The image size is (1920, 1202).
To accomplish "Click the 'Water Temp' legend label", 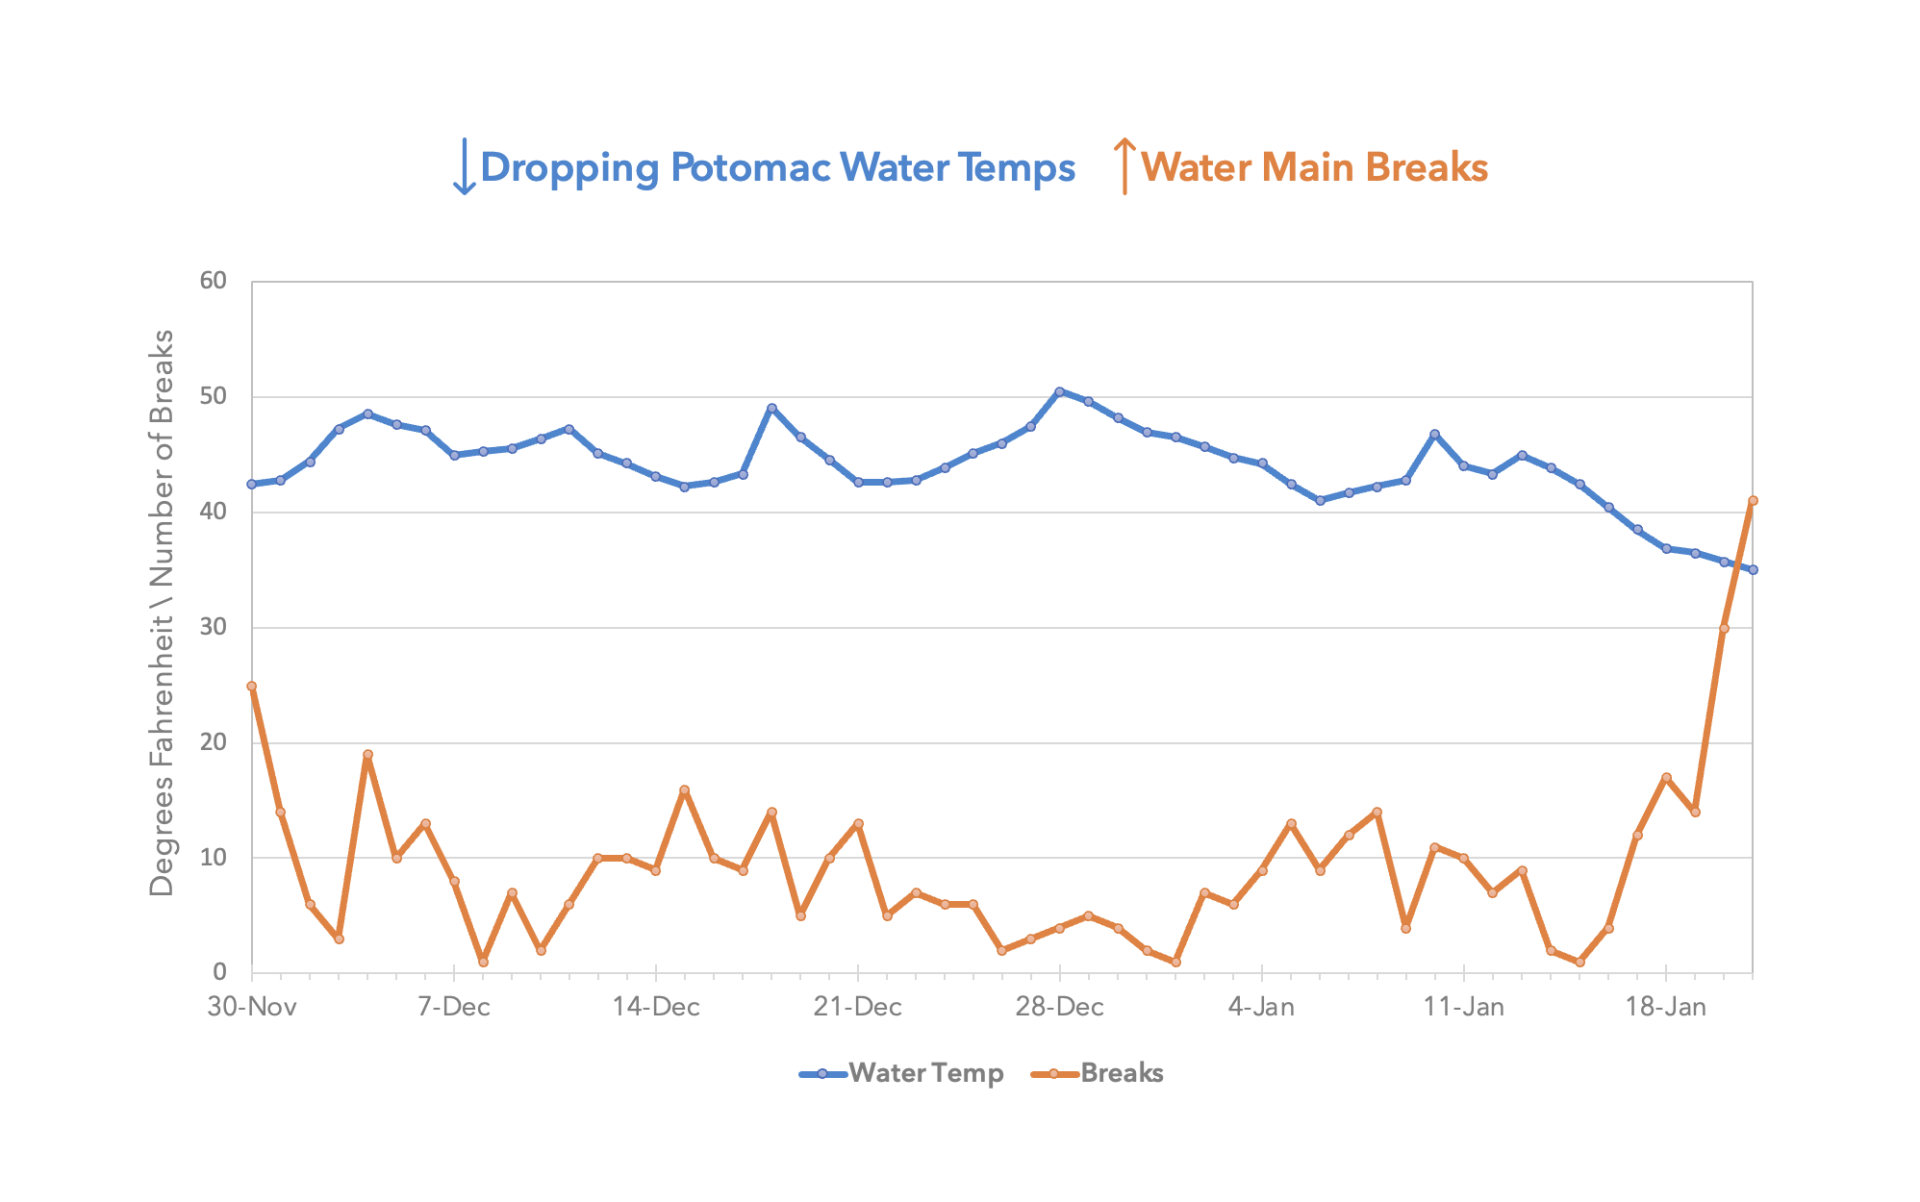I will point(926,1073).
